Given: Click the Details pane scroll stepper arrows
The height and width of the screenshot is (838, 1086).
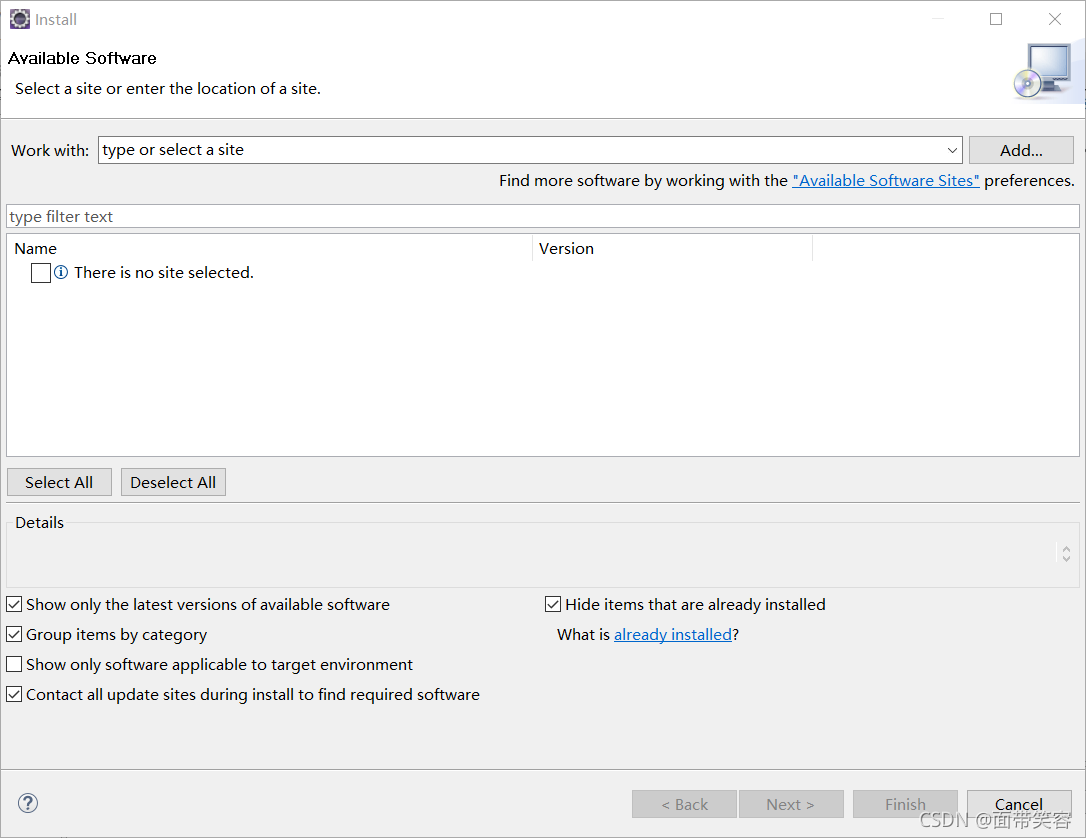Looking at the screenshot, I should (1066, 553).
